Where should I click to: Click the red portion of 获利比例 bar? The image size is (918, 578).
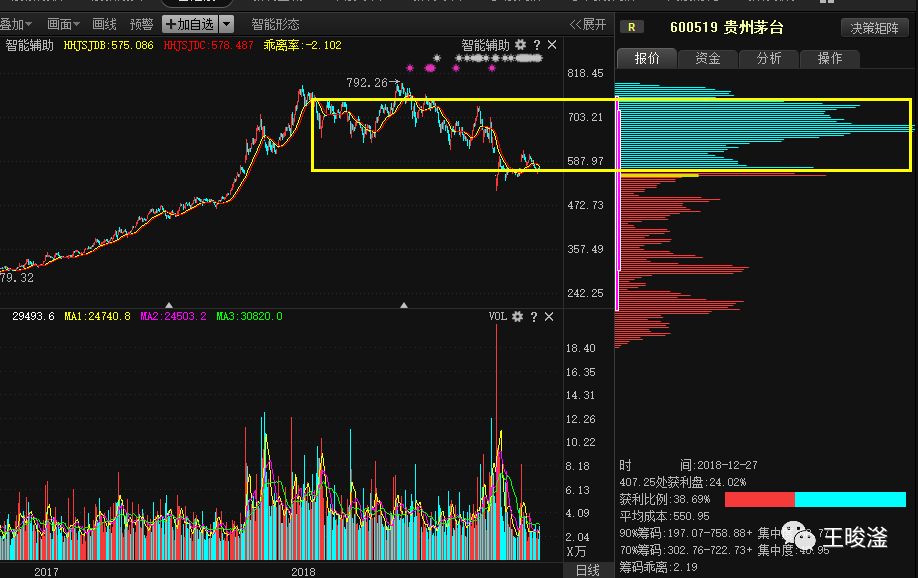(x=760, y=500)
